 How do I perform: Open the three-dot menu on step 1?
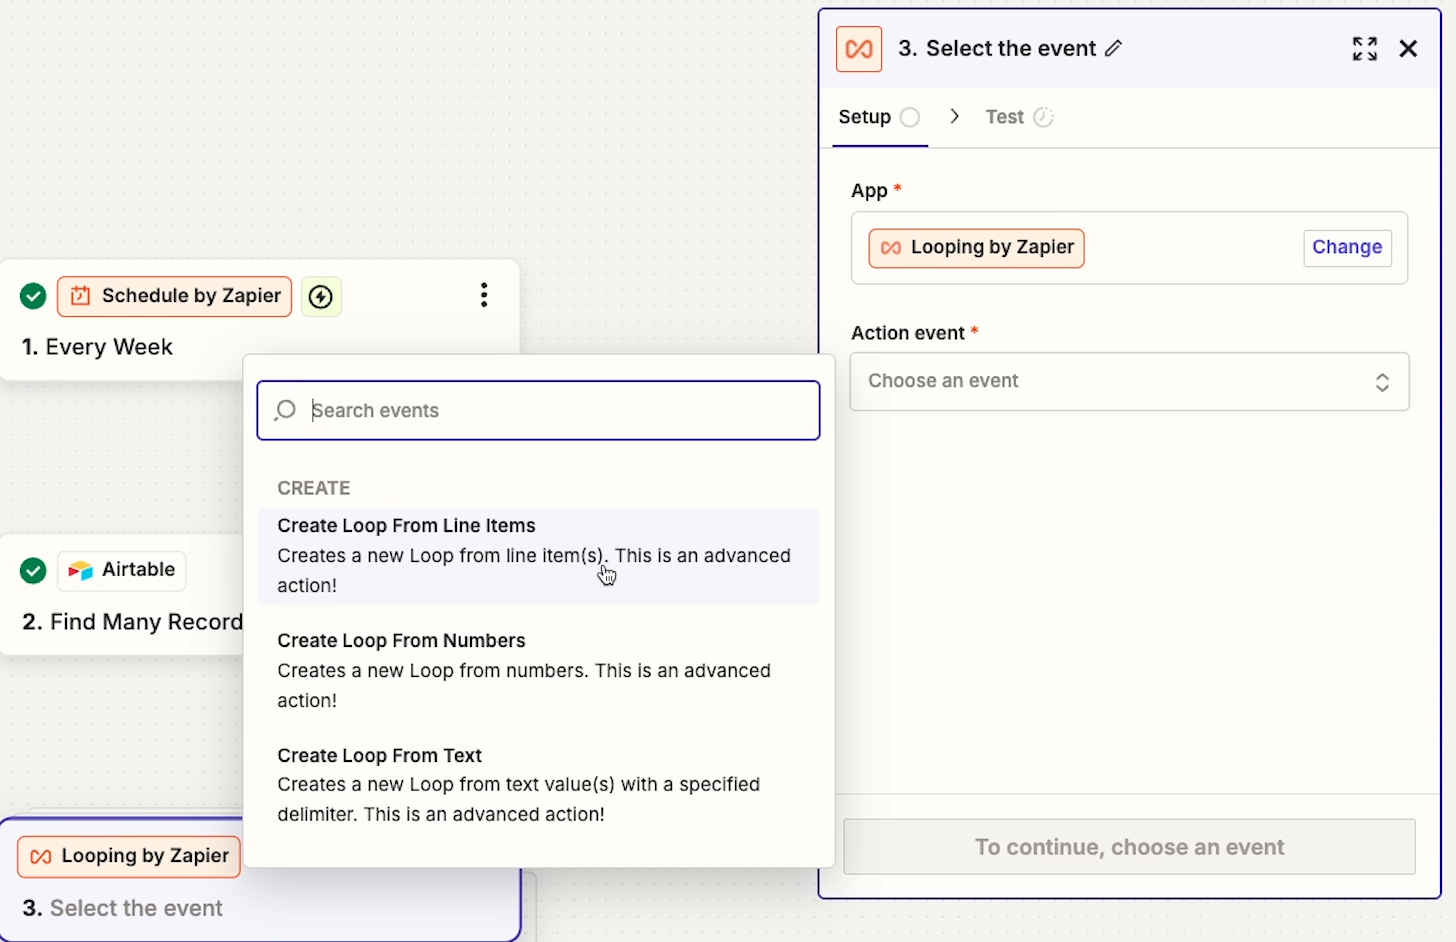[x=484, y=295]
